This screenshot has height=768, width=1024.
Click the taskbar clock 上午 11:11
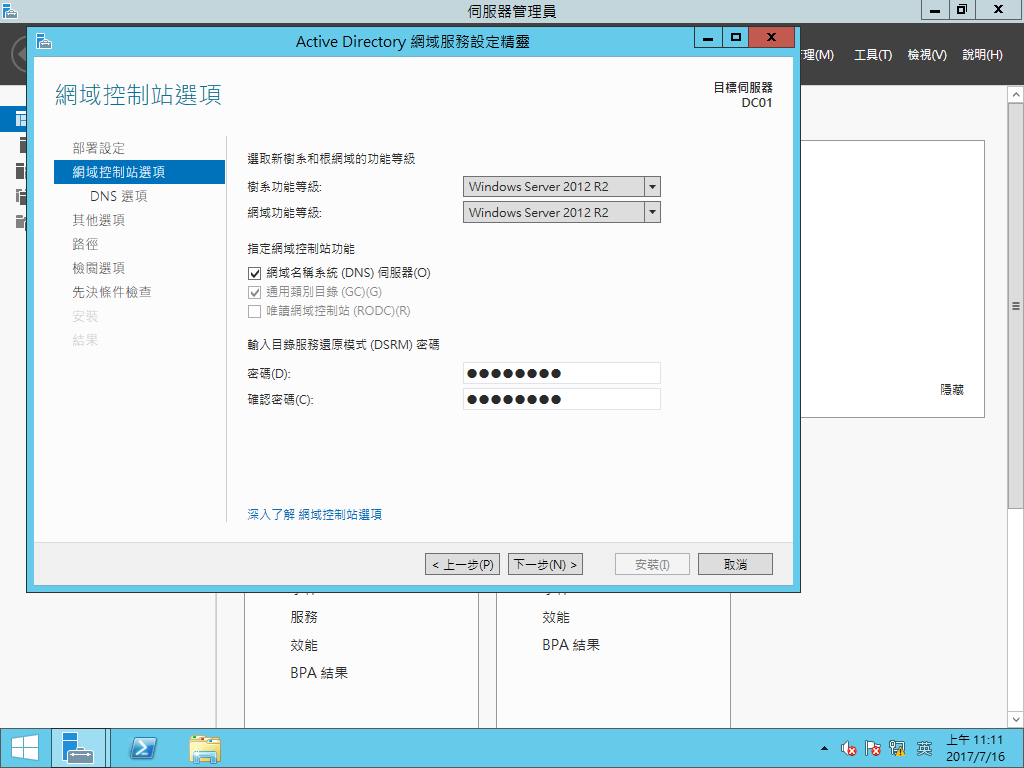click(x=974, y=740)
